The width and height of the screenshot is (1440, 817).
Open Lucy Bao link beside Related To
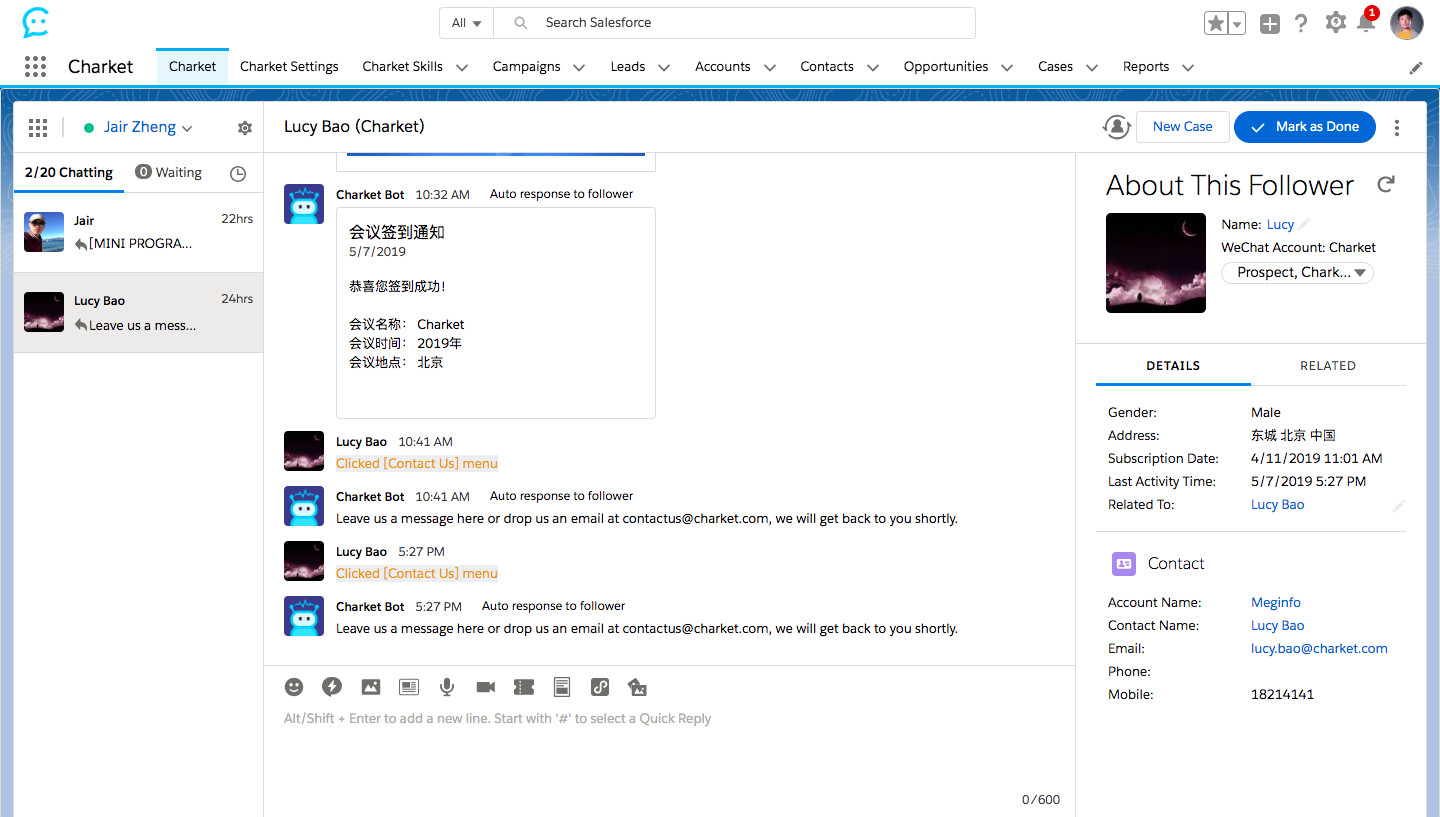click(x=1277, y=504)
